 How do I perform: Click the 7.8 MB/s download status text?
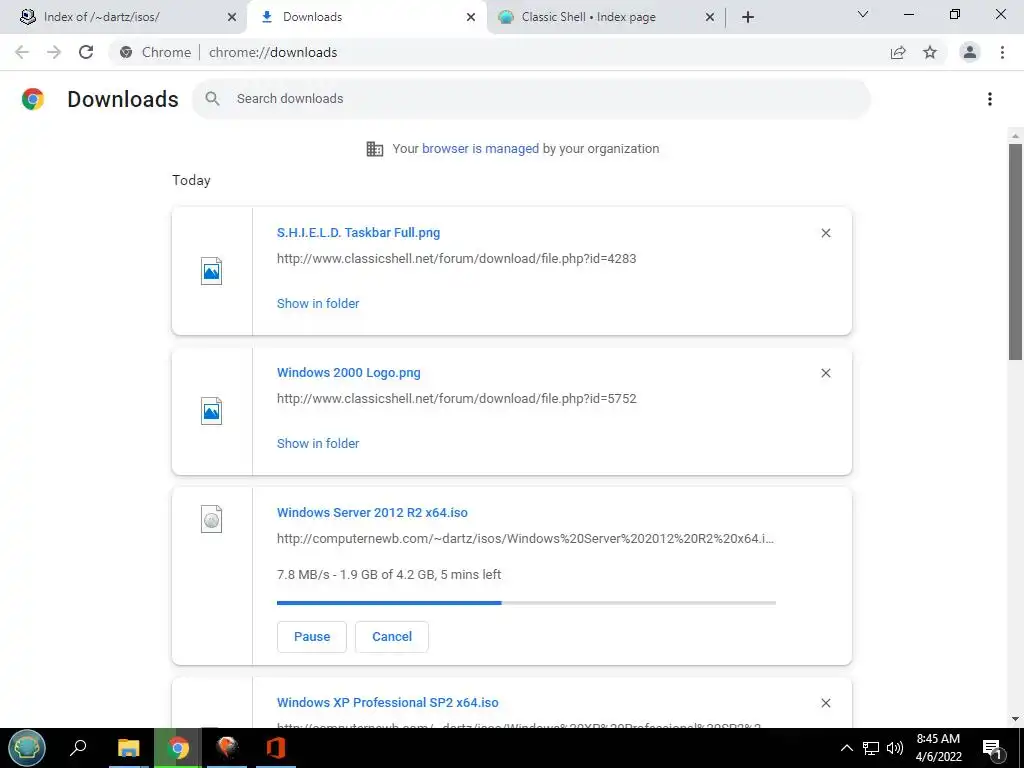coord(389,575)
